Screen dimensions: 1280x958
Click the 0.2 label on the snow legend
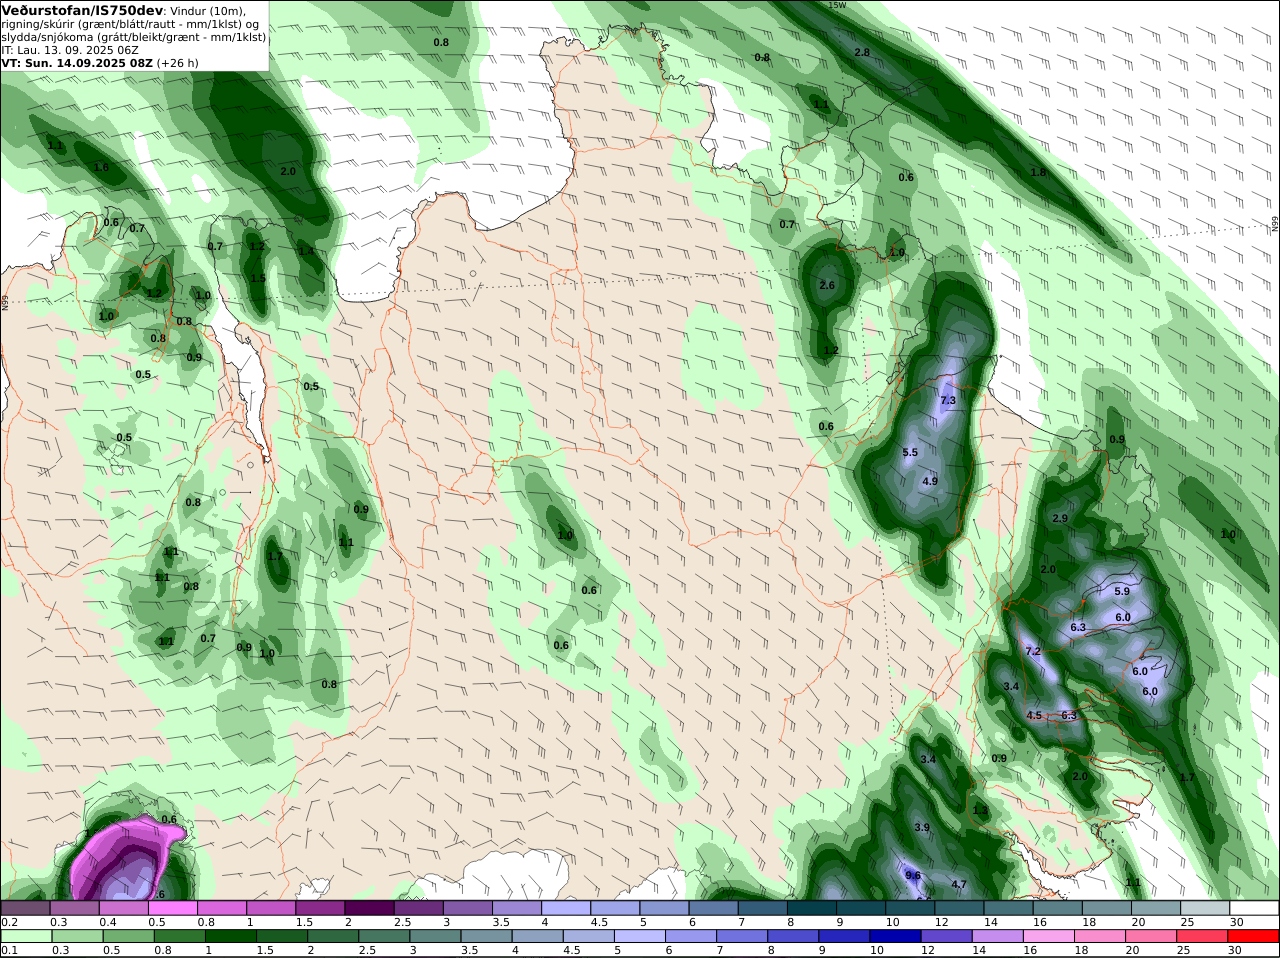[8, 922]
